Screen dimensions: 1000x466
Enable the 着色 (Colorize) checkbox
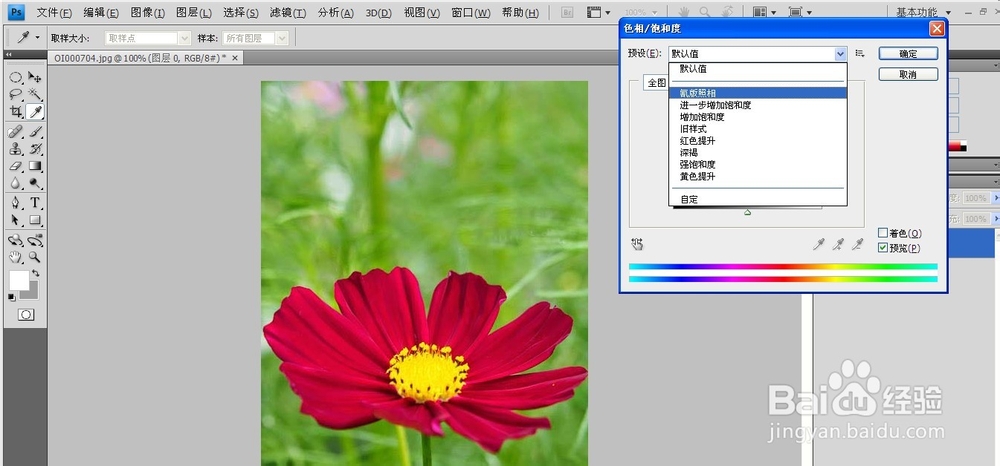tap(883, 233)
